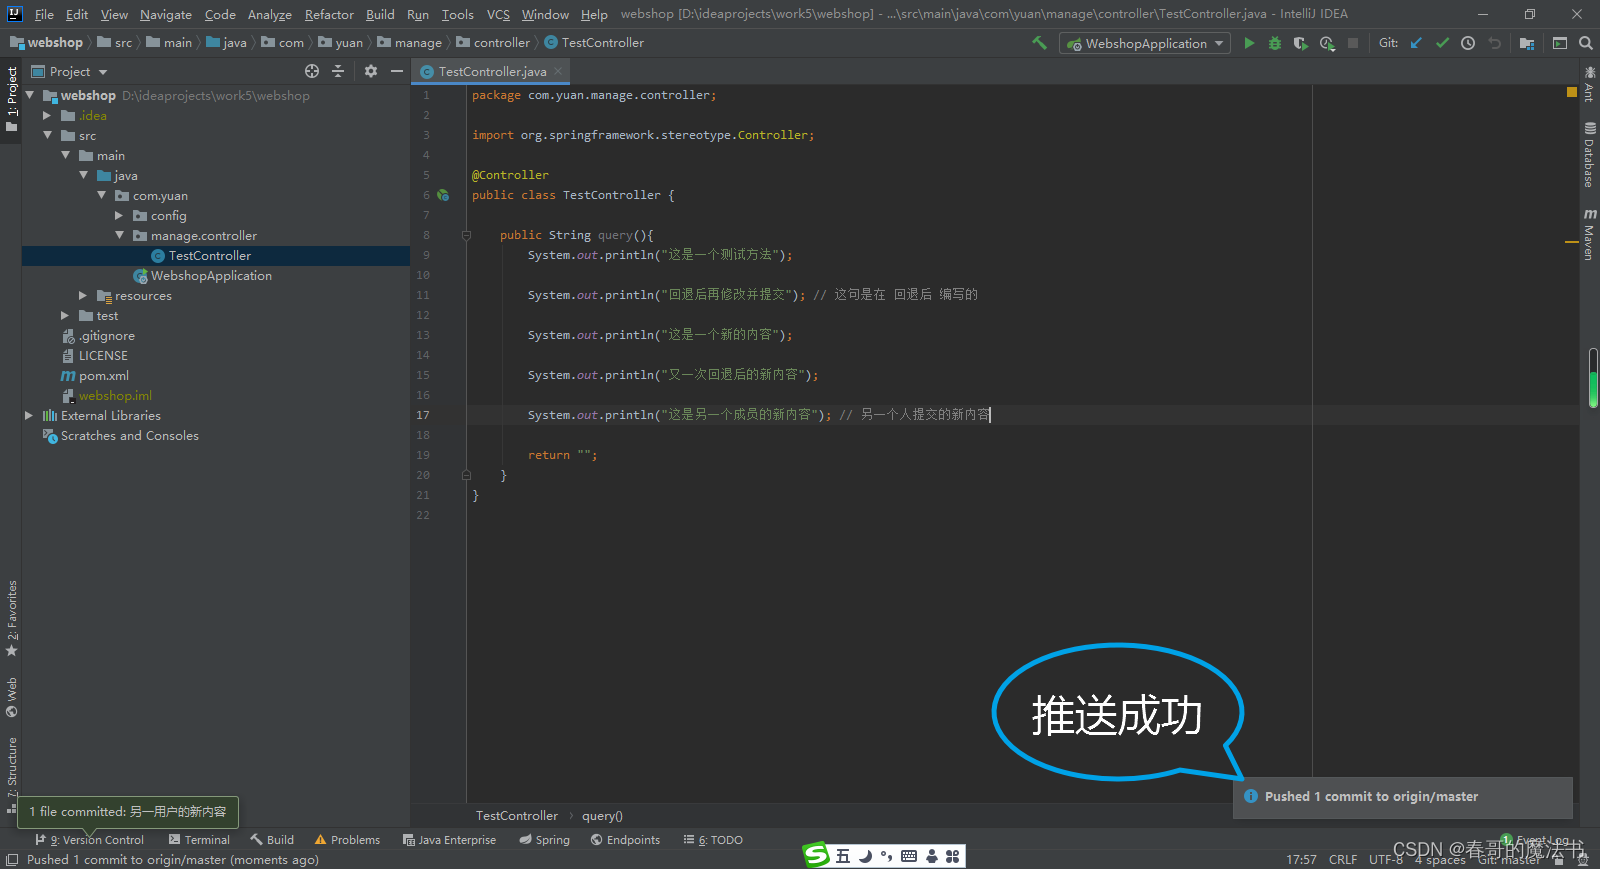Open the TODO tool window

tap(713, 840)
